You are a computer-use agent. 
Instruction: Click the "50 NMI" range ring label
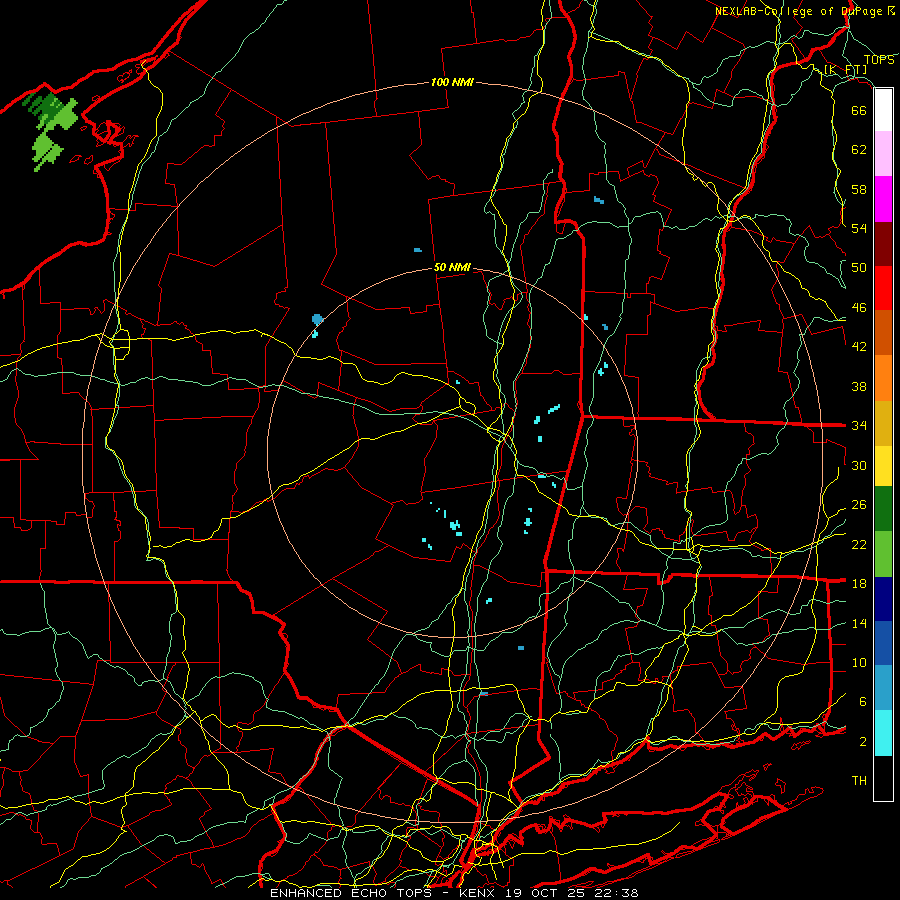[452, 267]
